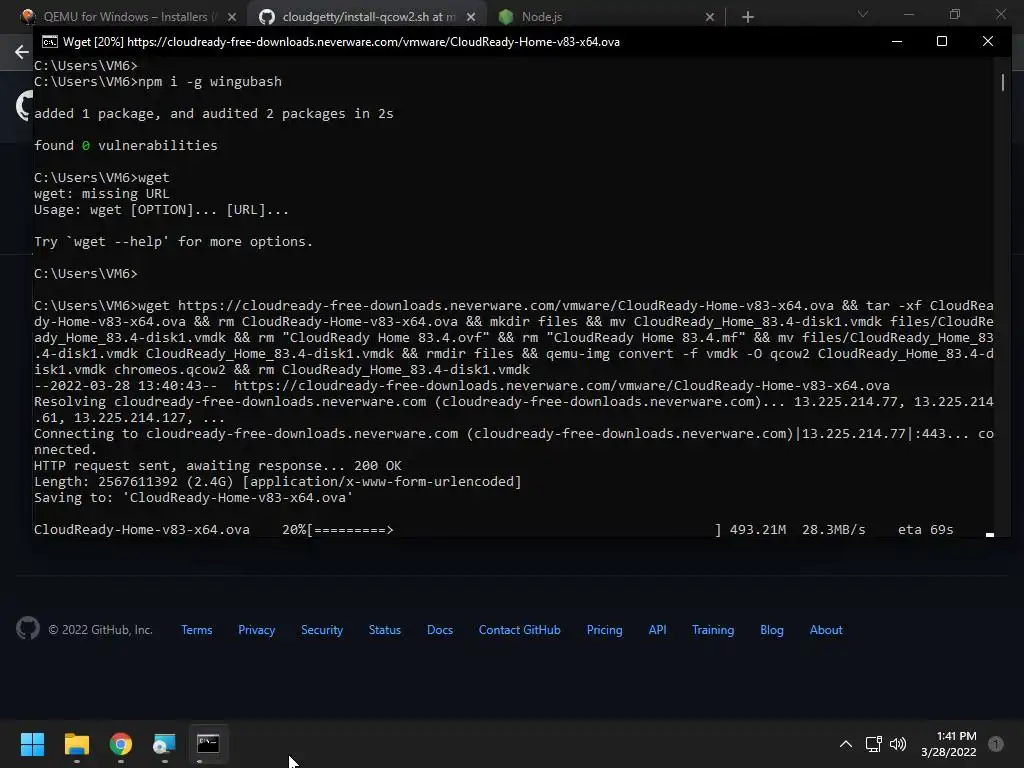Select the Command Prompt taskbar icon
The height and width of the screenshot is (768, 1024).
click(208, 744)
